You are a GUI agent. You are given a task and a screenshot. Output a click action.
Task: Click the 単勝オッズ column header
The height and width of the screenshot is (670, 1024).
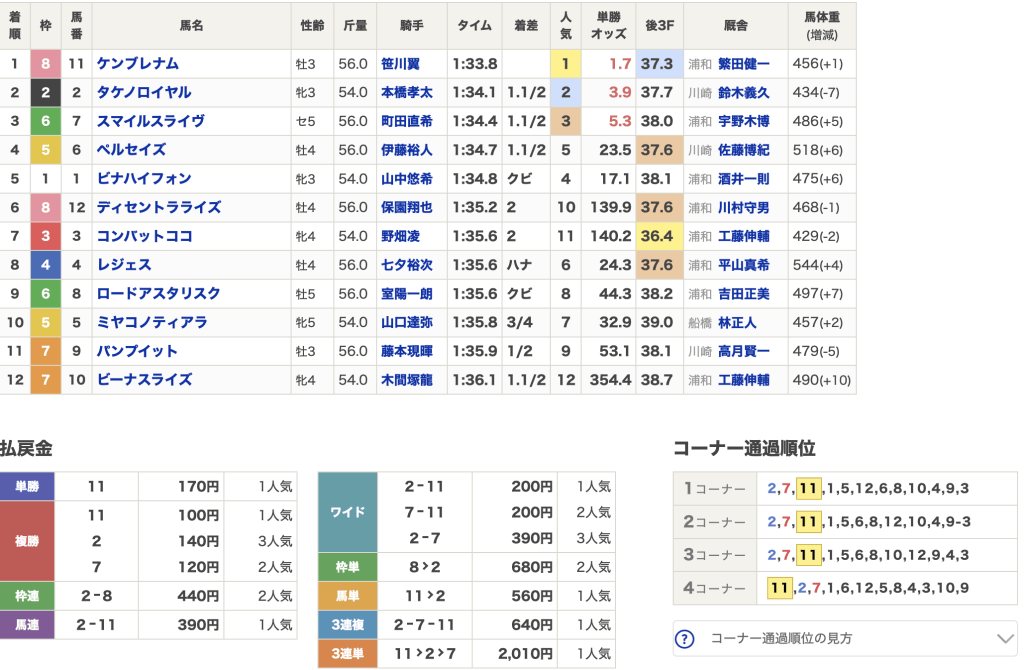coord(609,25)
